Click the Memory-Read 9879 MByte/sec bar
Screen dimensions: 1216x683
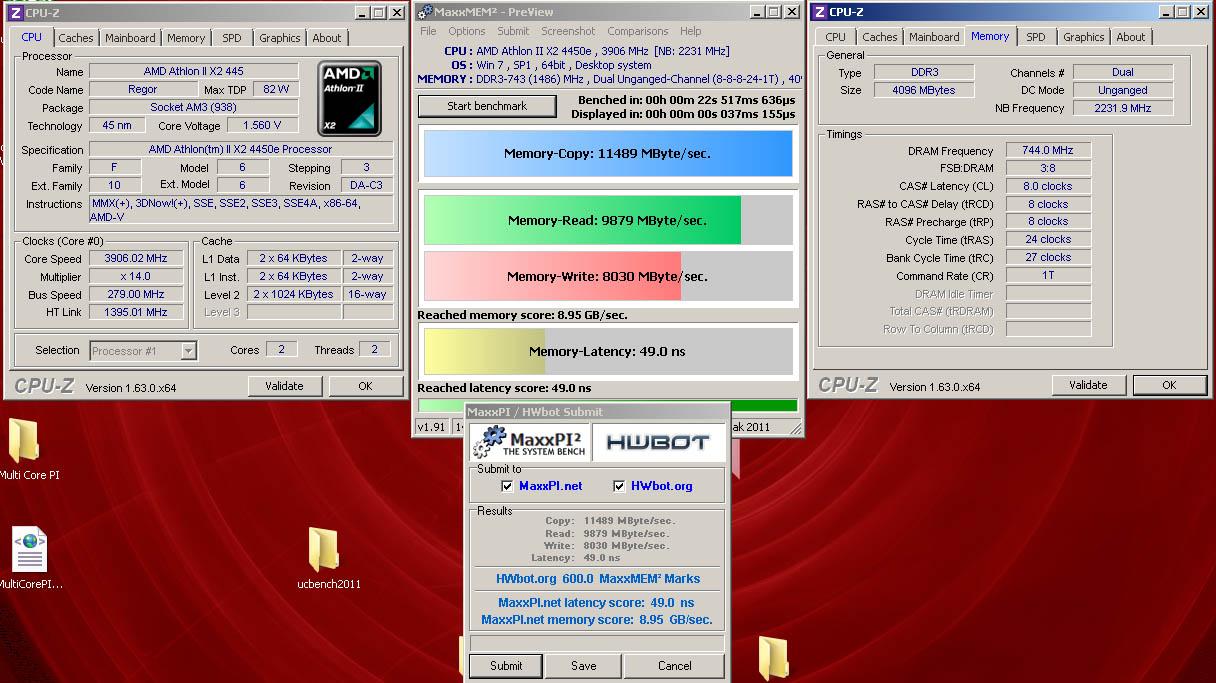[608, 220]
